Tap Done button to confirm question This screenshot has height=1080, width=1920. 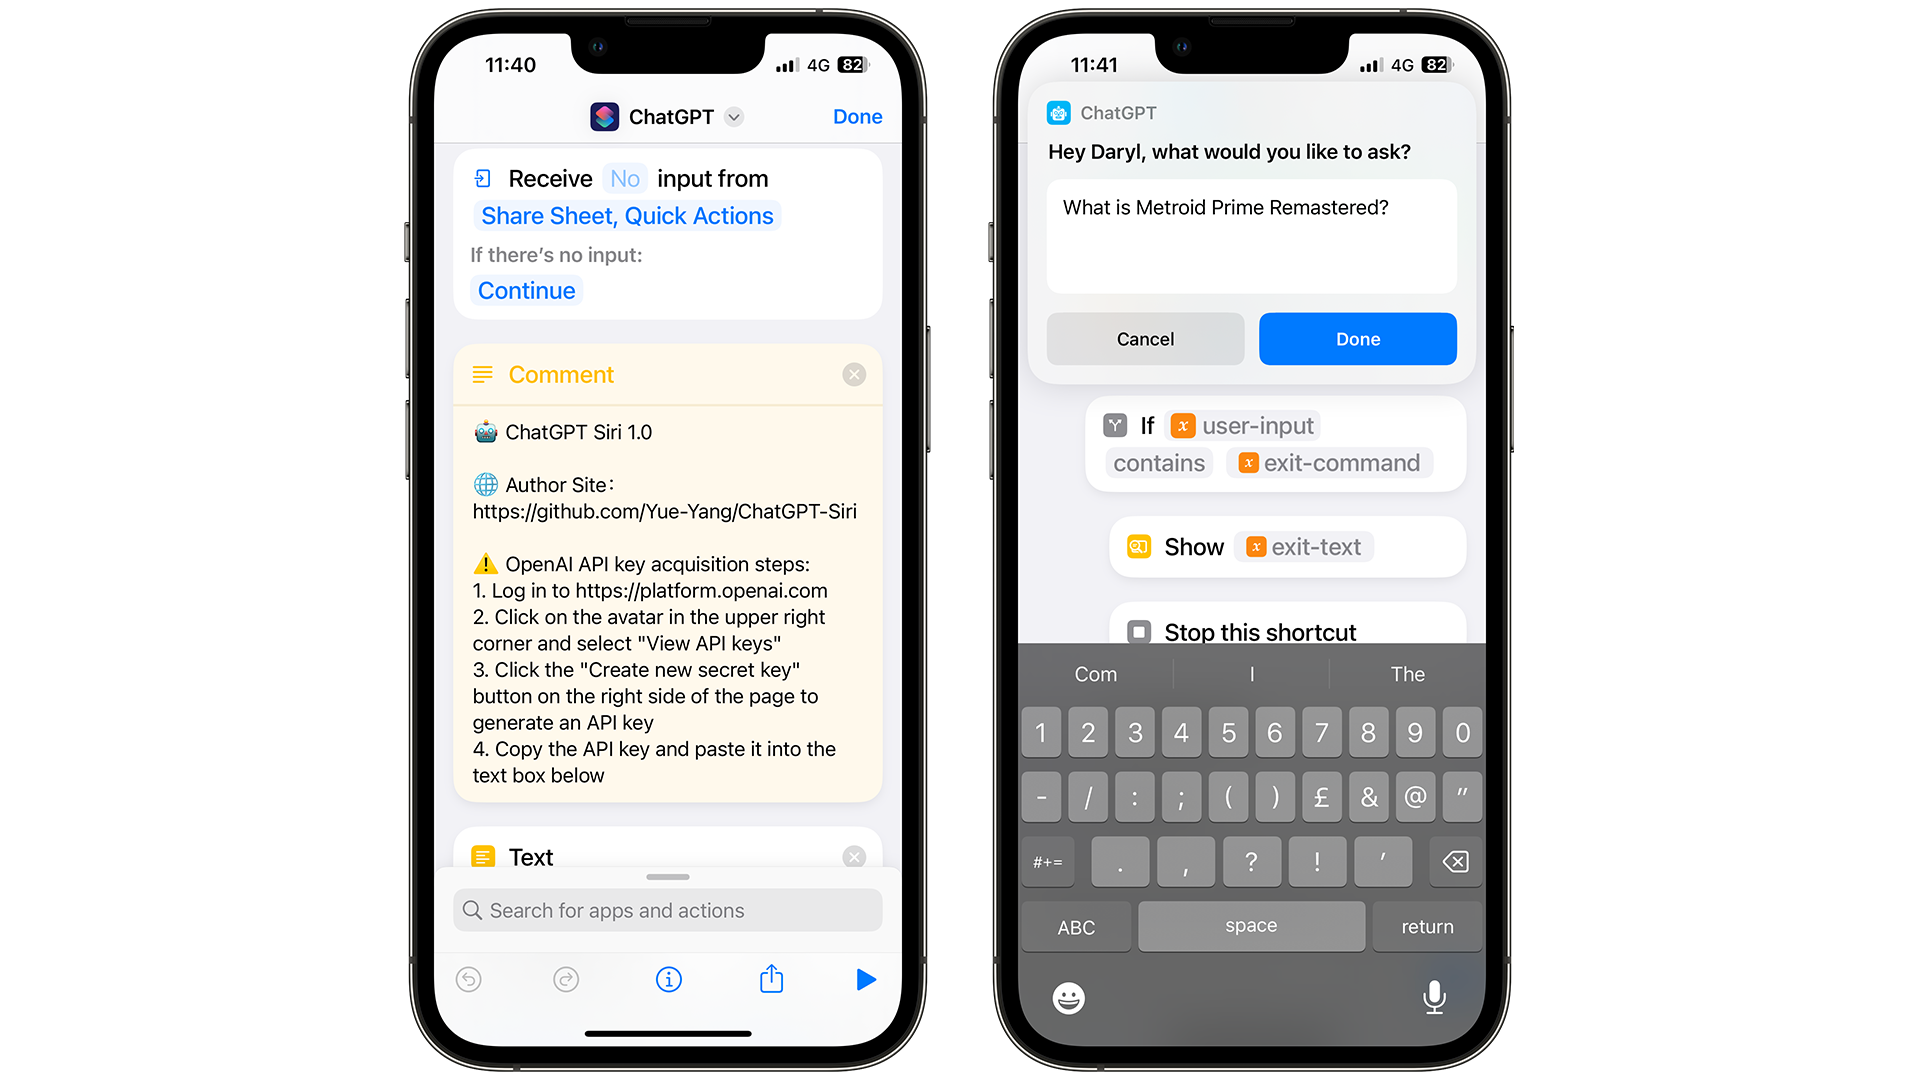tap(1357, 339)
